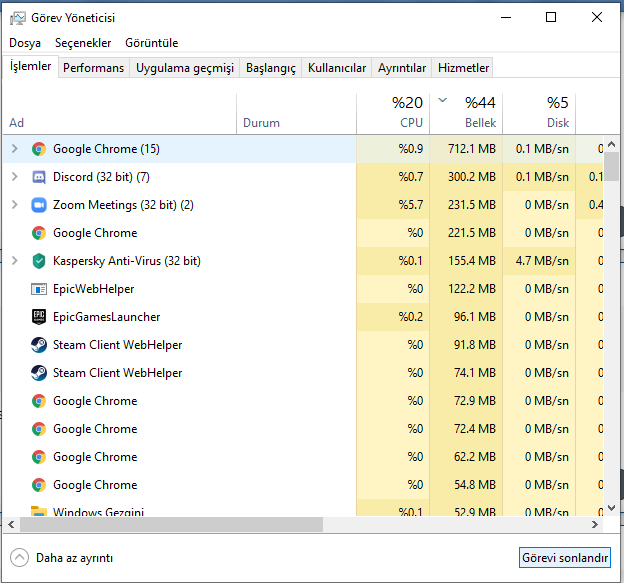Click the EpicGamesLauncher icon
624x583 pixels.
coord(39,317)
